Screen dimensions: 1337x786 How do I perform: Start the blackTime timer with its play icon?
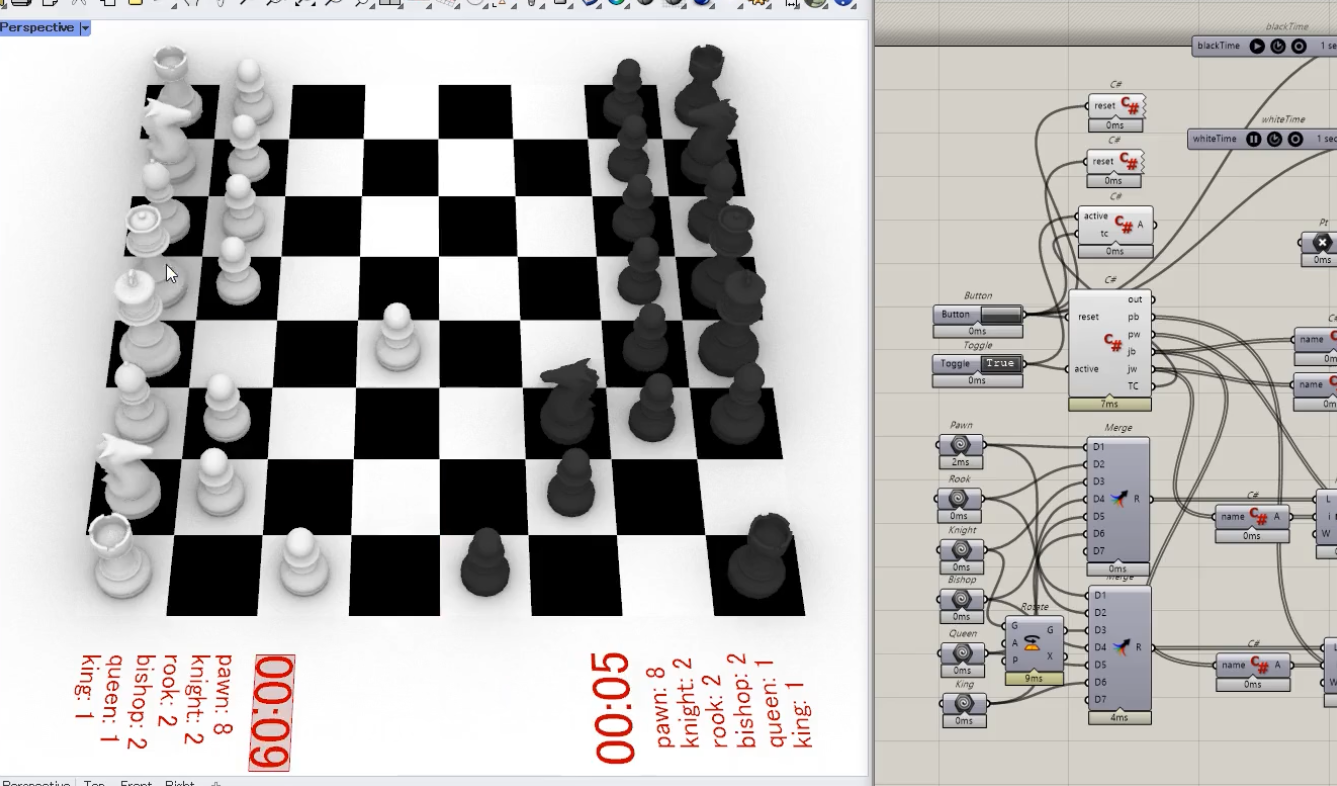pyautogui.click(x=1257, y=45)
